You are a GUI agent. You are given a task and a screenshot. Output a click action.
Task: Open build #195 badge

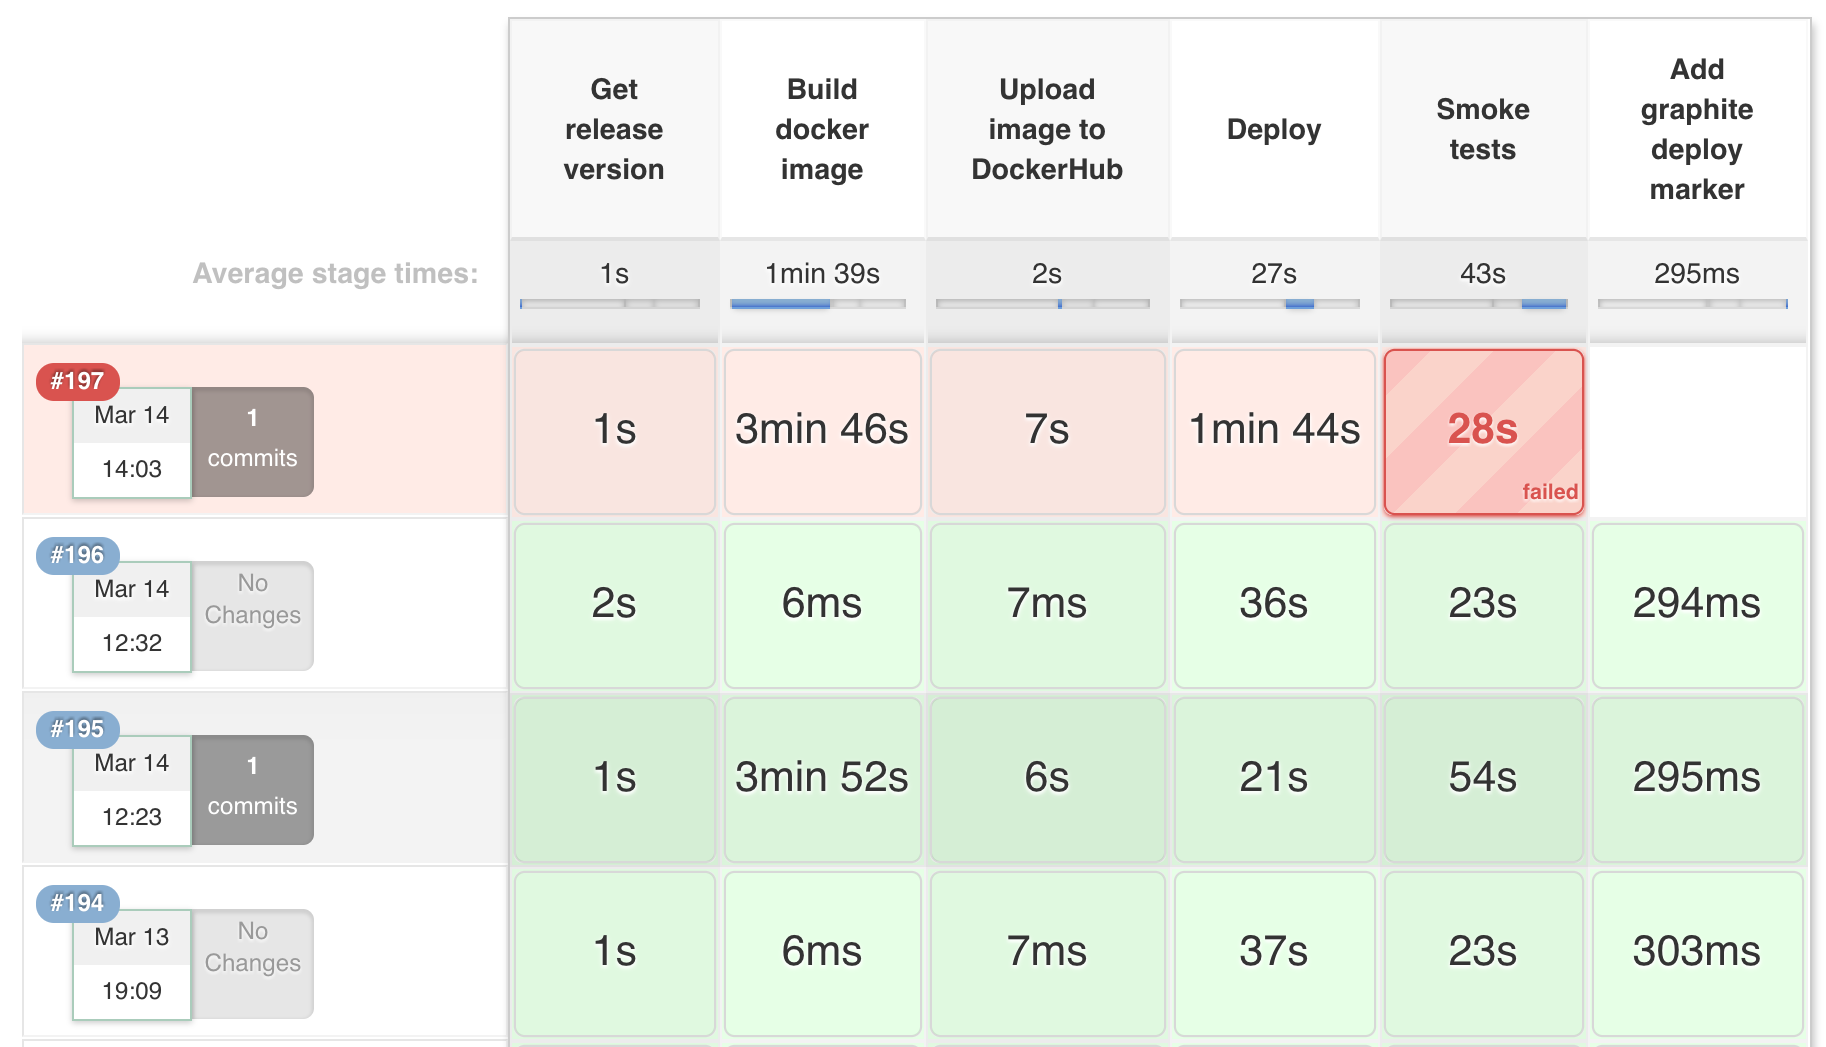coord(77,729)
